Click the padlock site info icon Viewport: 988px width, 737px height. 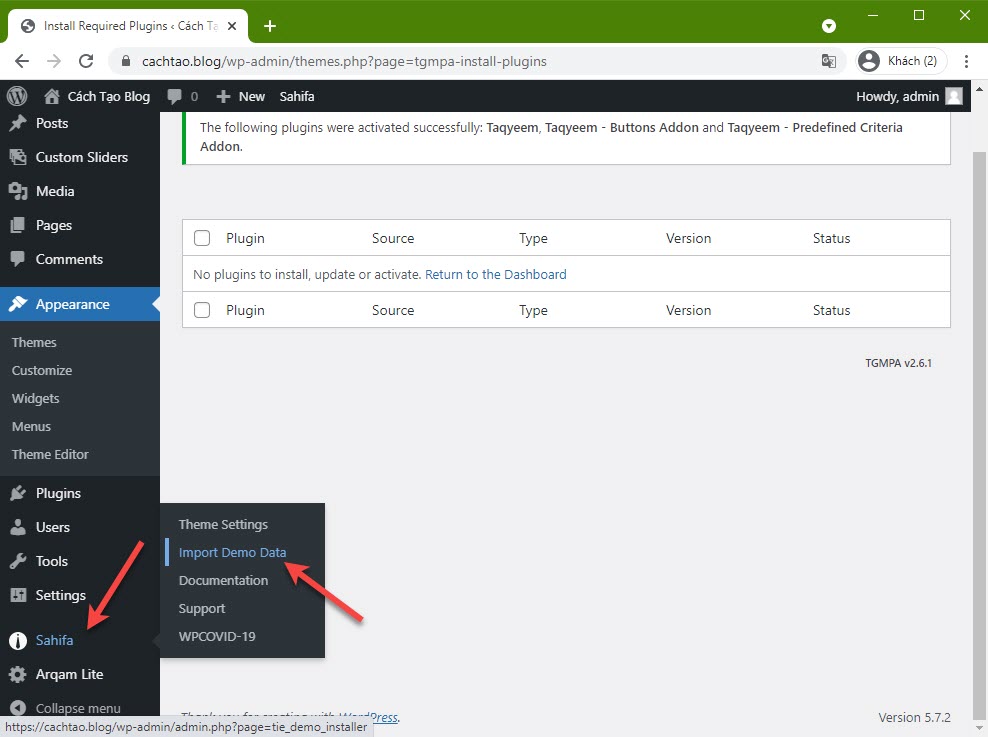[125, 61]
